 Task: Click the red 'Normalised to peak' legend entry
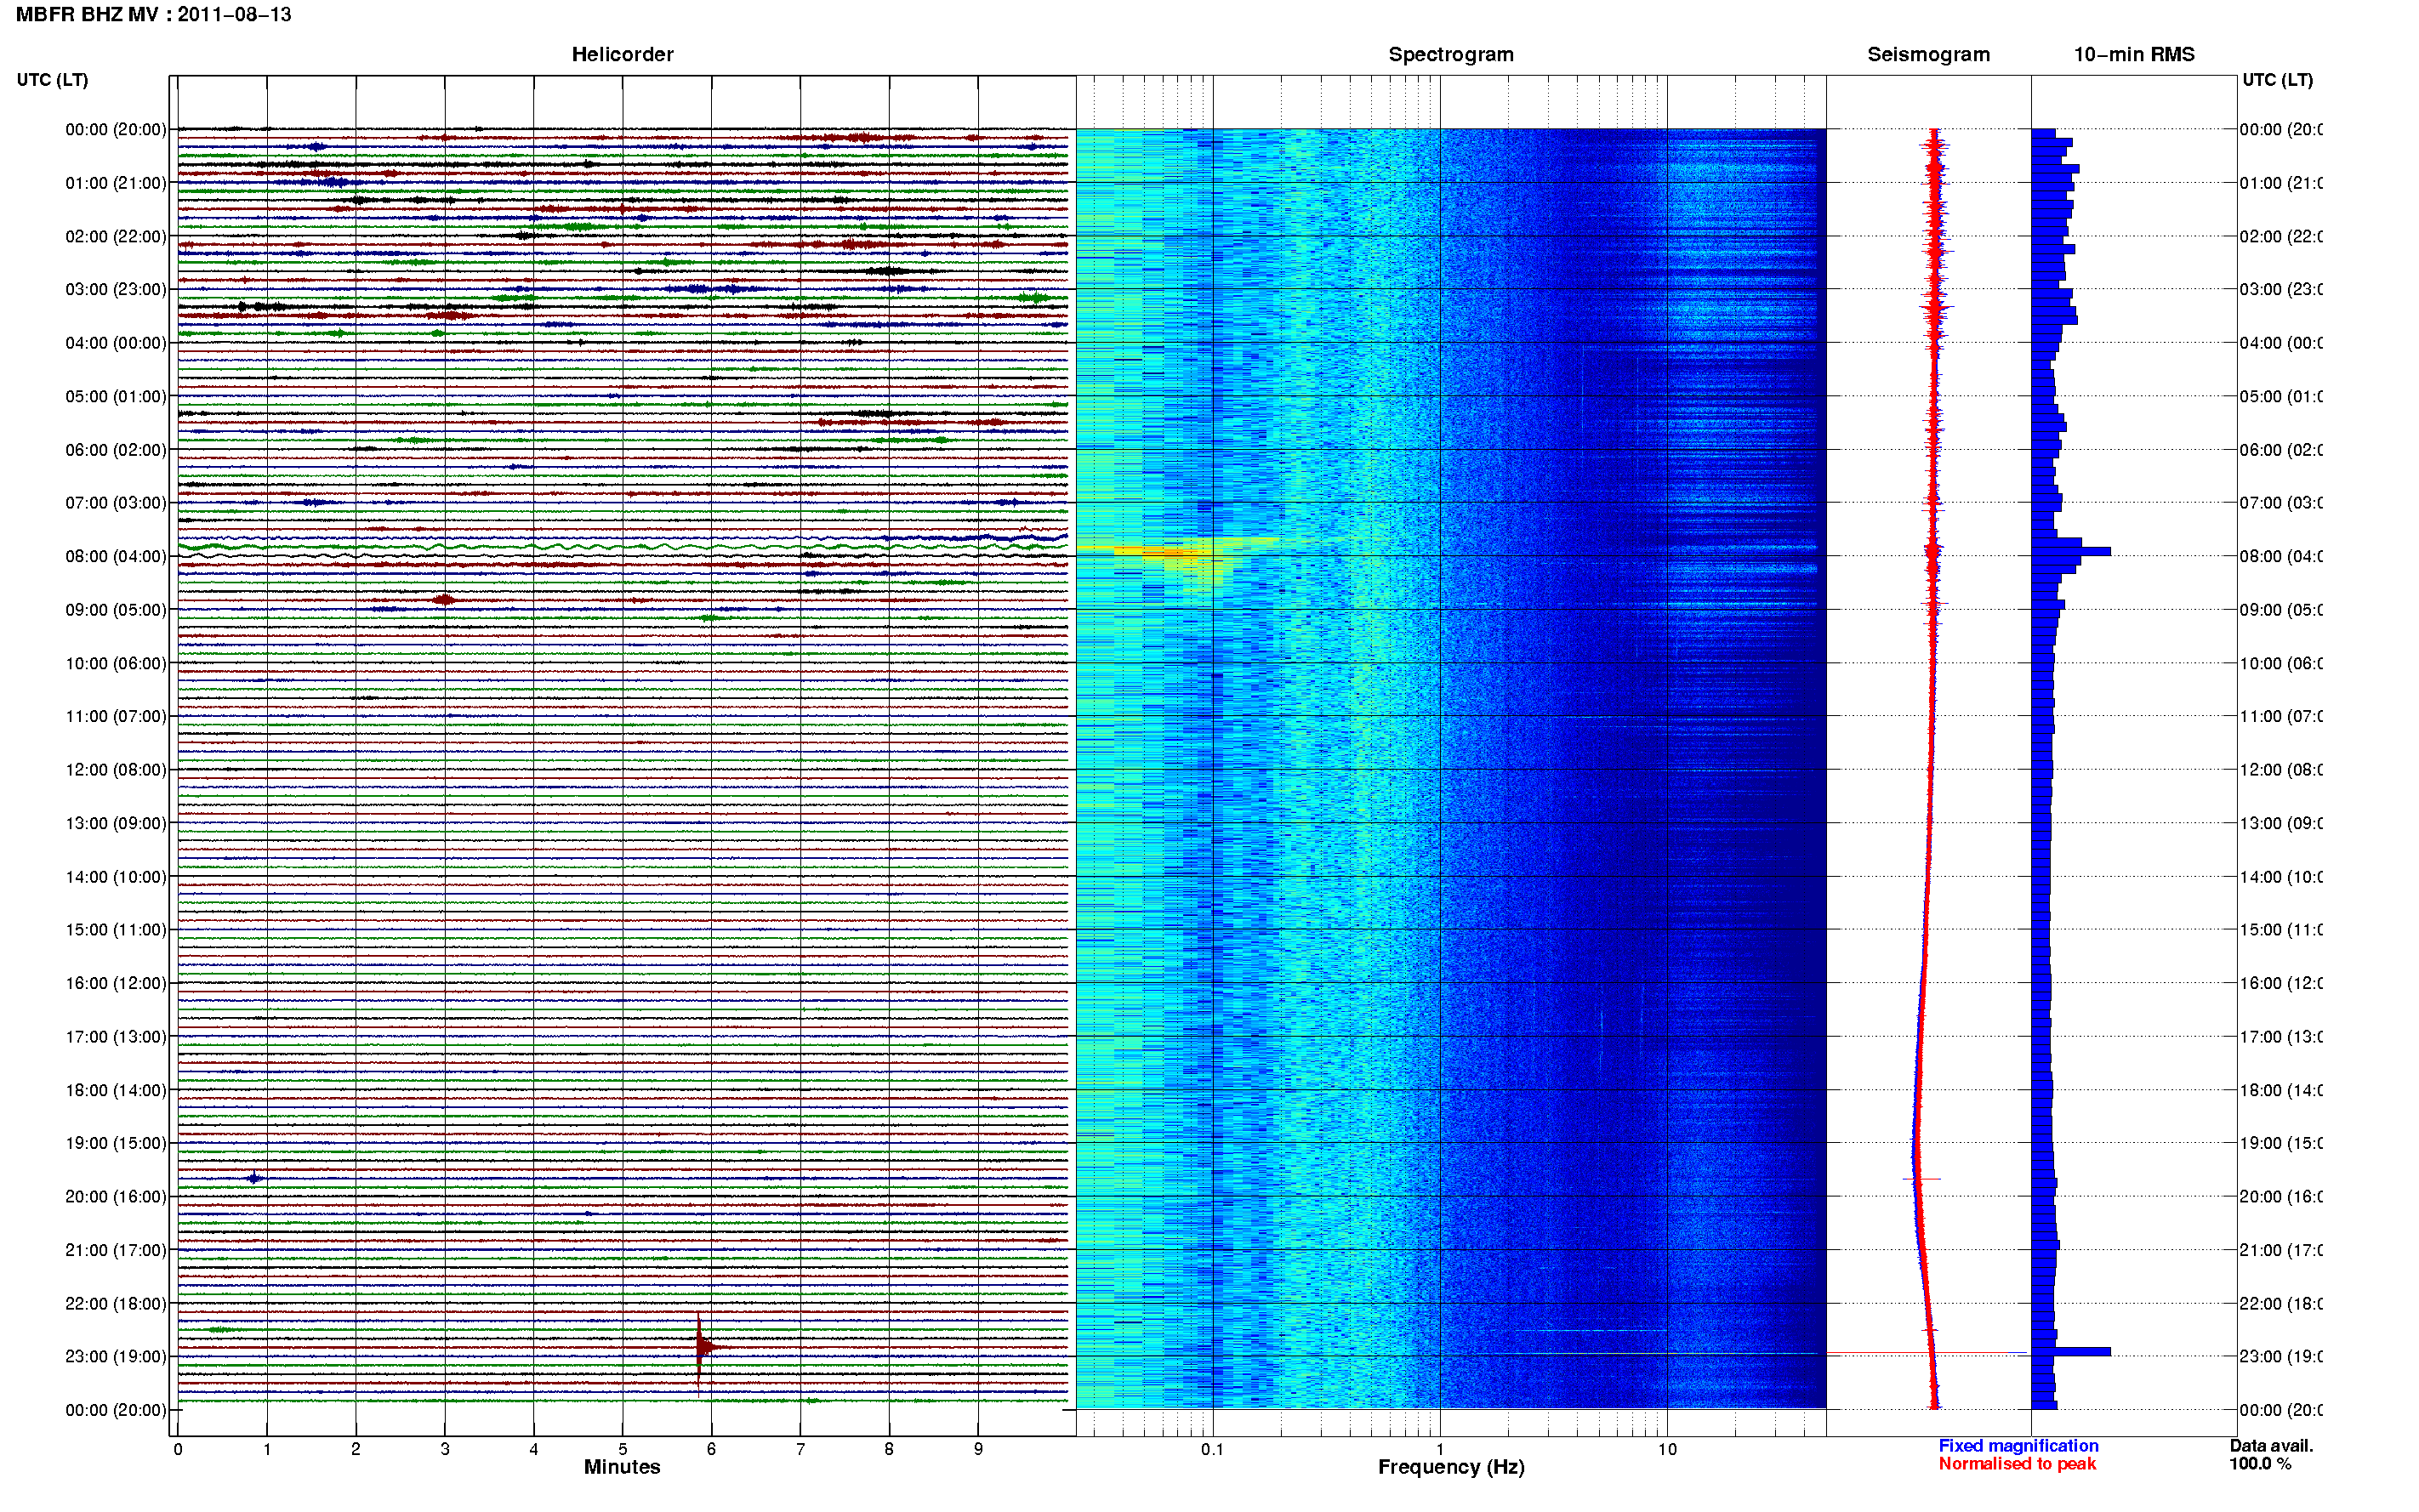pyautogui.click(x=2017, y=1464)
